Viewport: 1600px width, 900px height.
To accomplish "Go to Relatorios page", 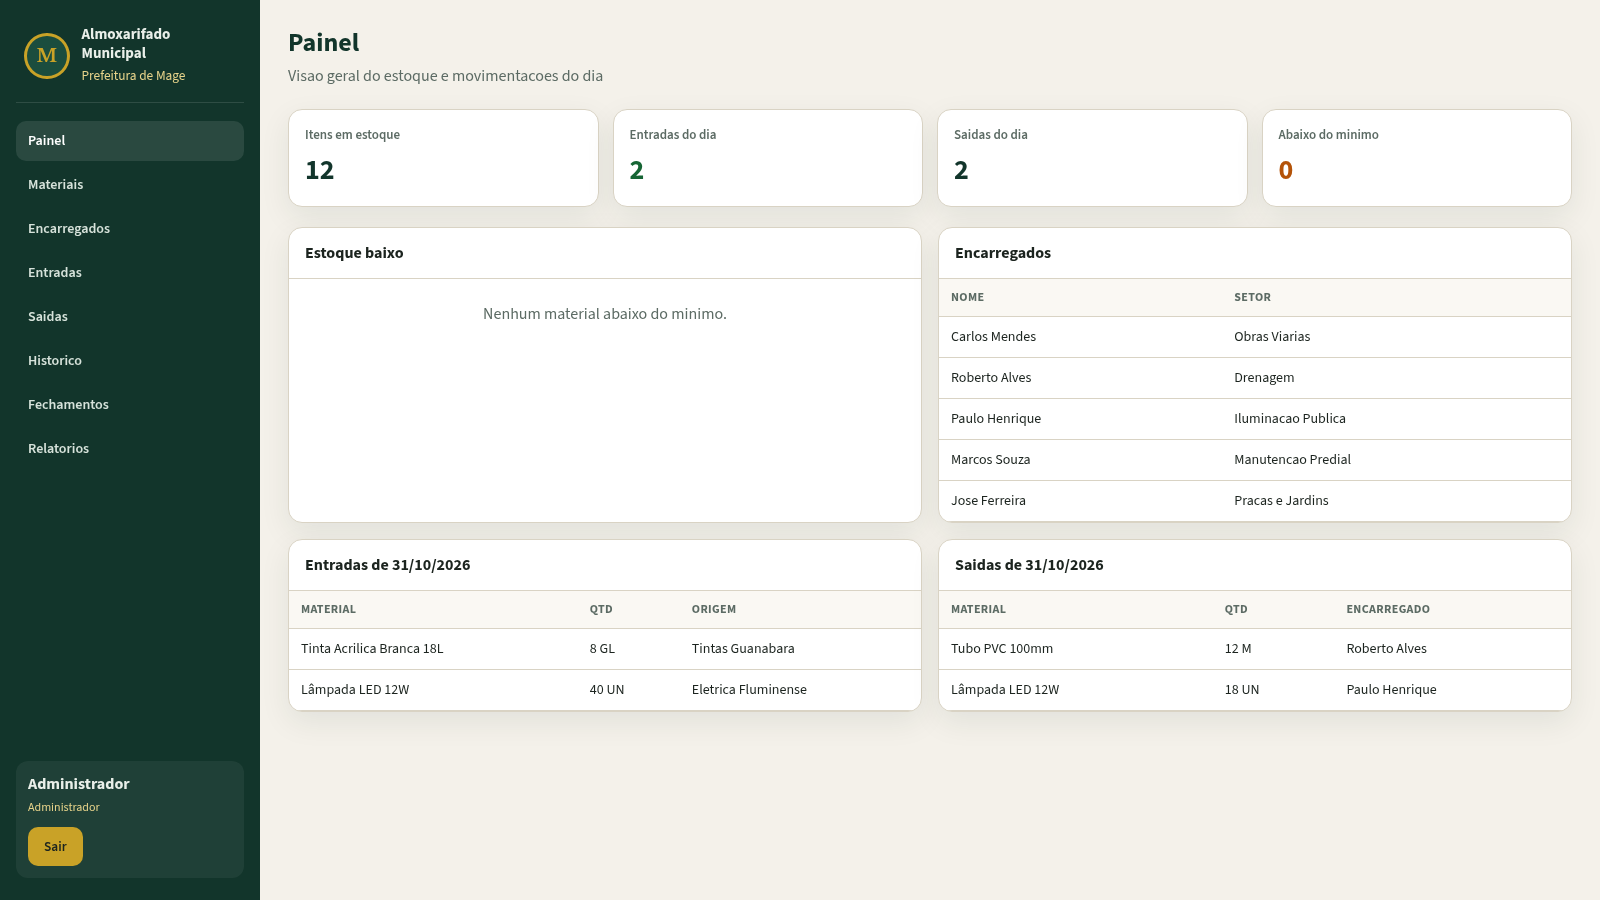I will 130,449.
